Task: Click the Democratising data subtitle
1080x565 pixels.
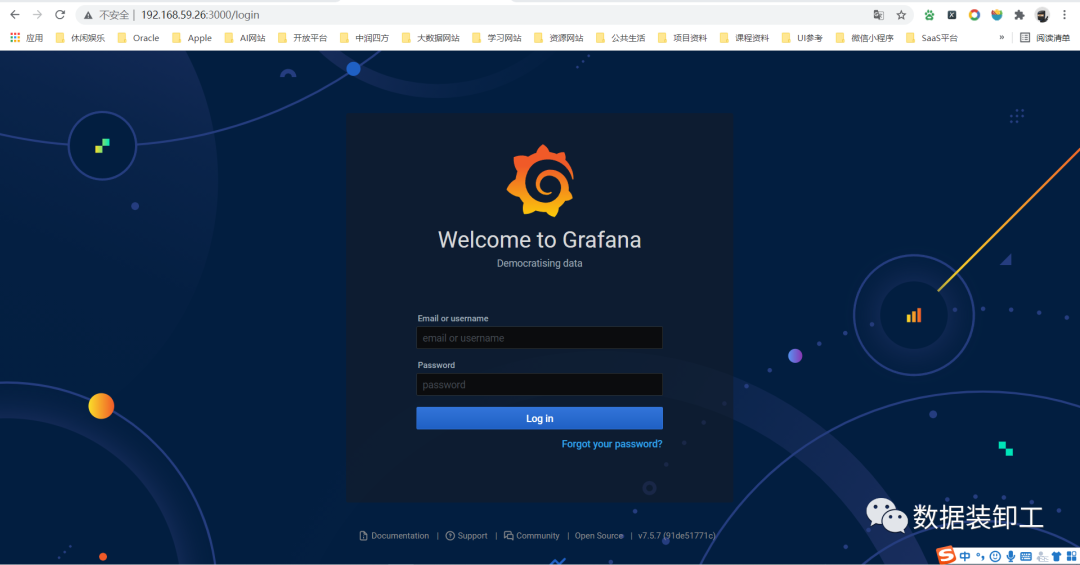Action: [539, 263]
